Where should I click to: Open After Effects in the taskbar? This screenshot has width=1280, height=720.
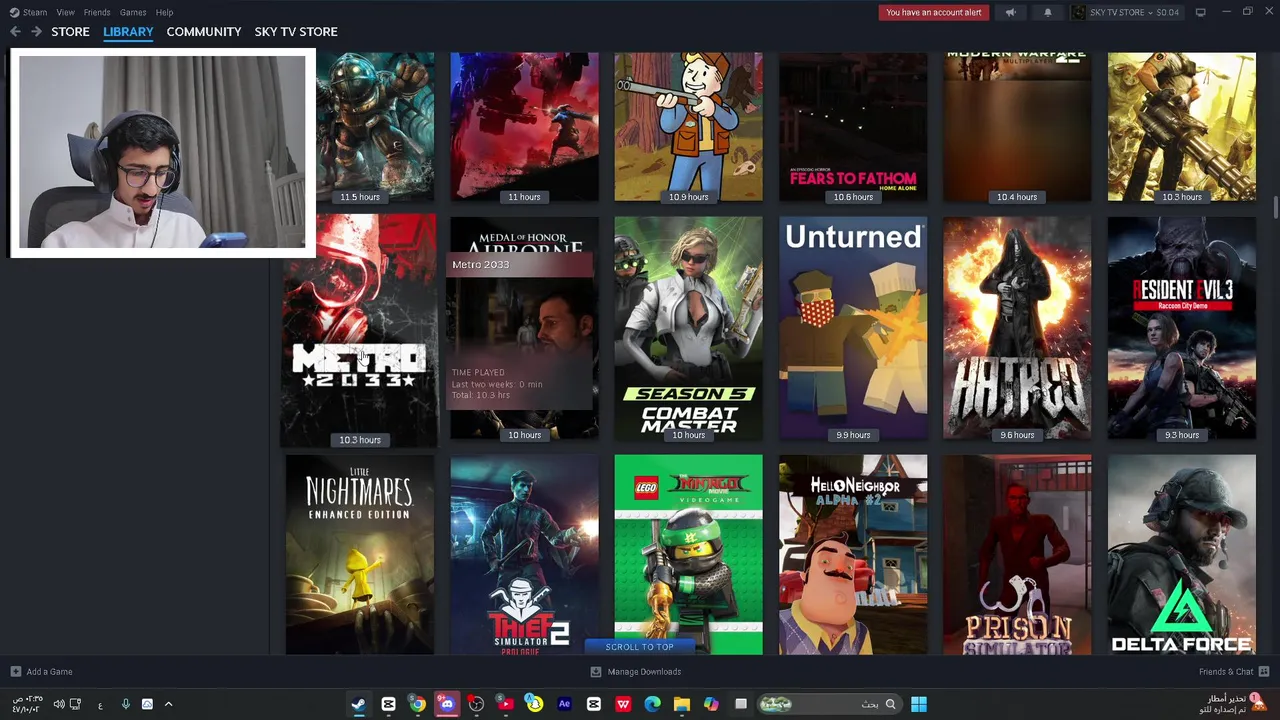pyautogui.click(x=564, y=704)
